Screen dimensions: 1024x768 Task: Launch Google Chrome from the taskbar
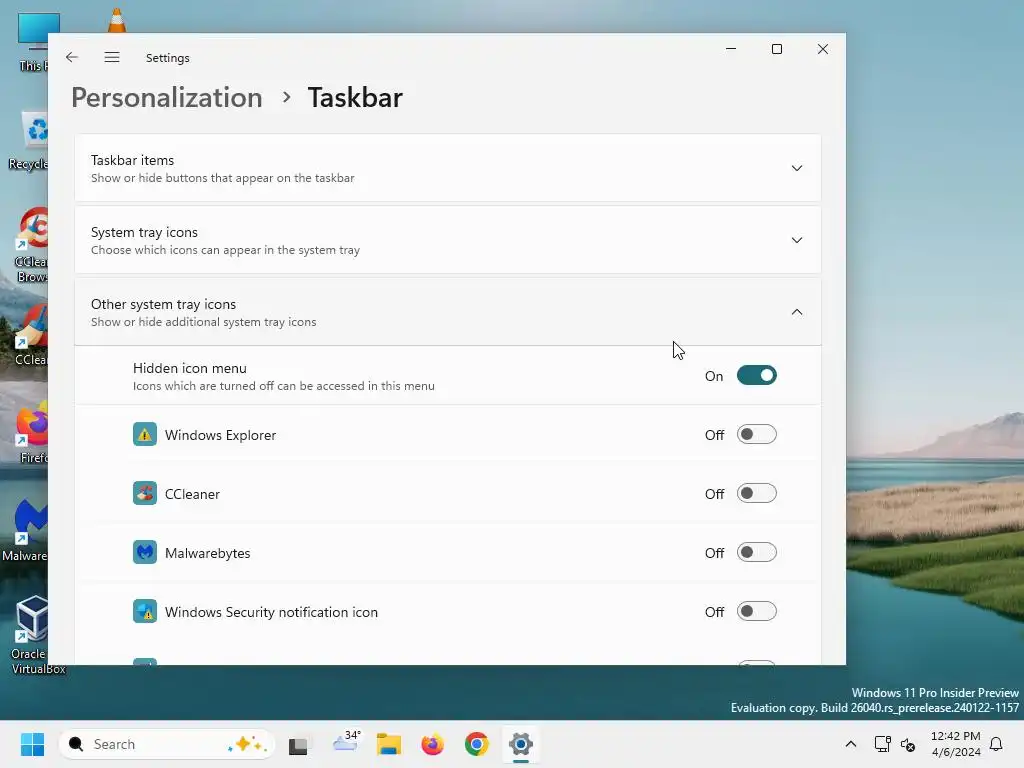pos(477,744)
